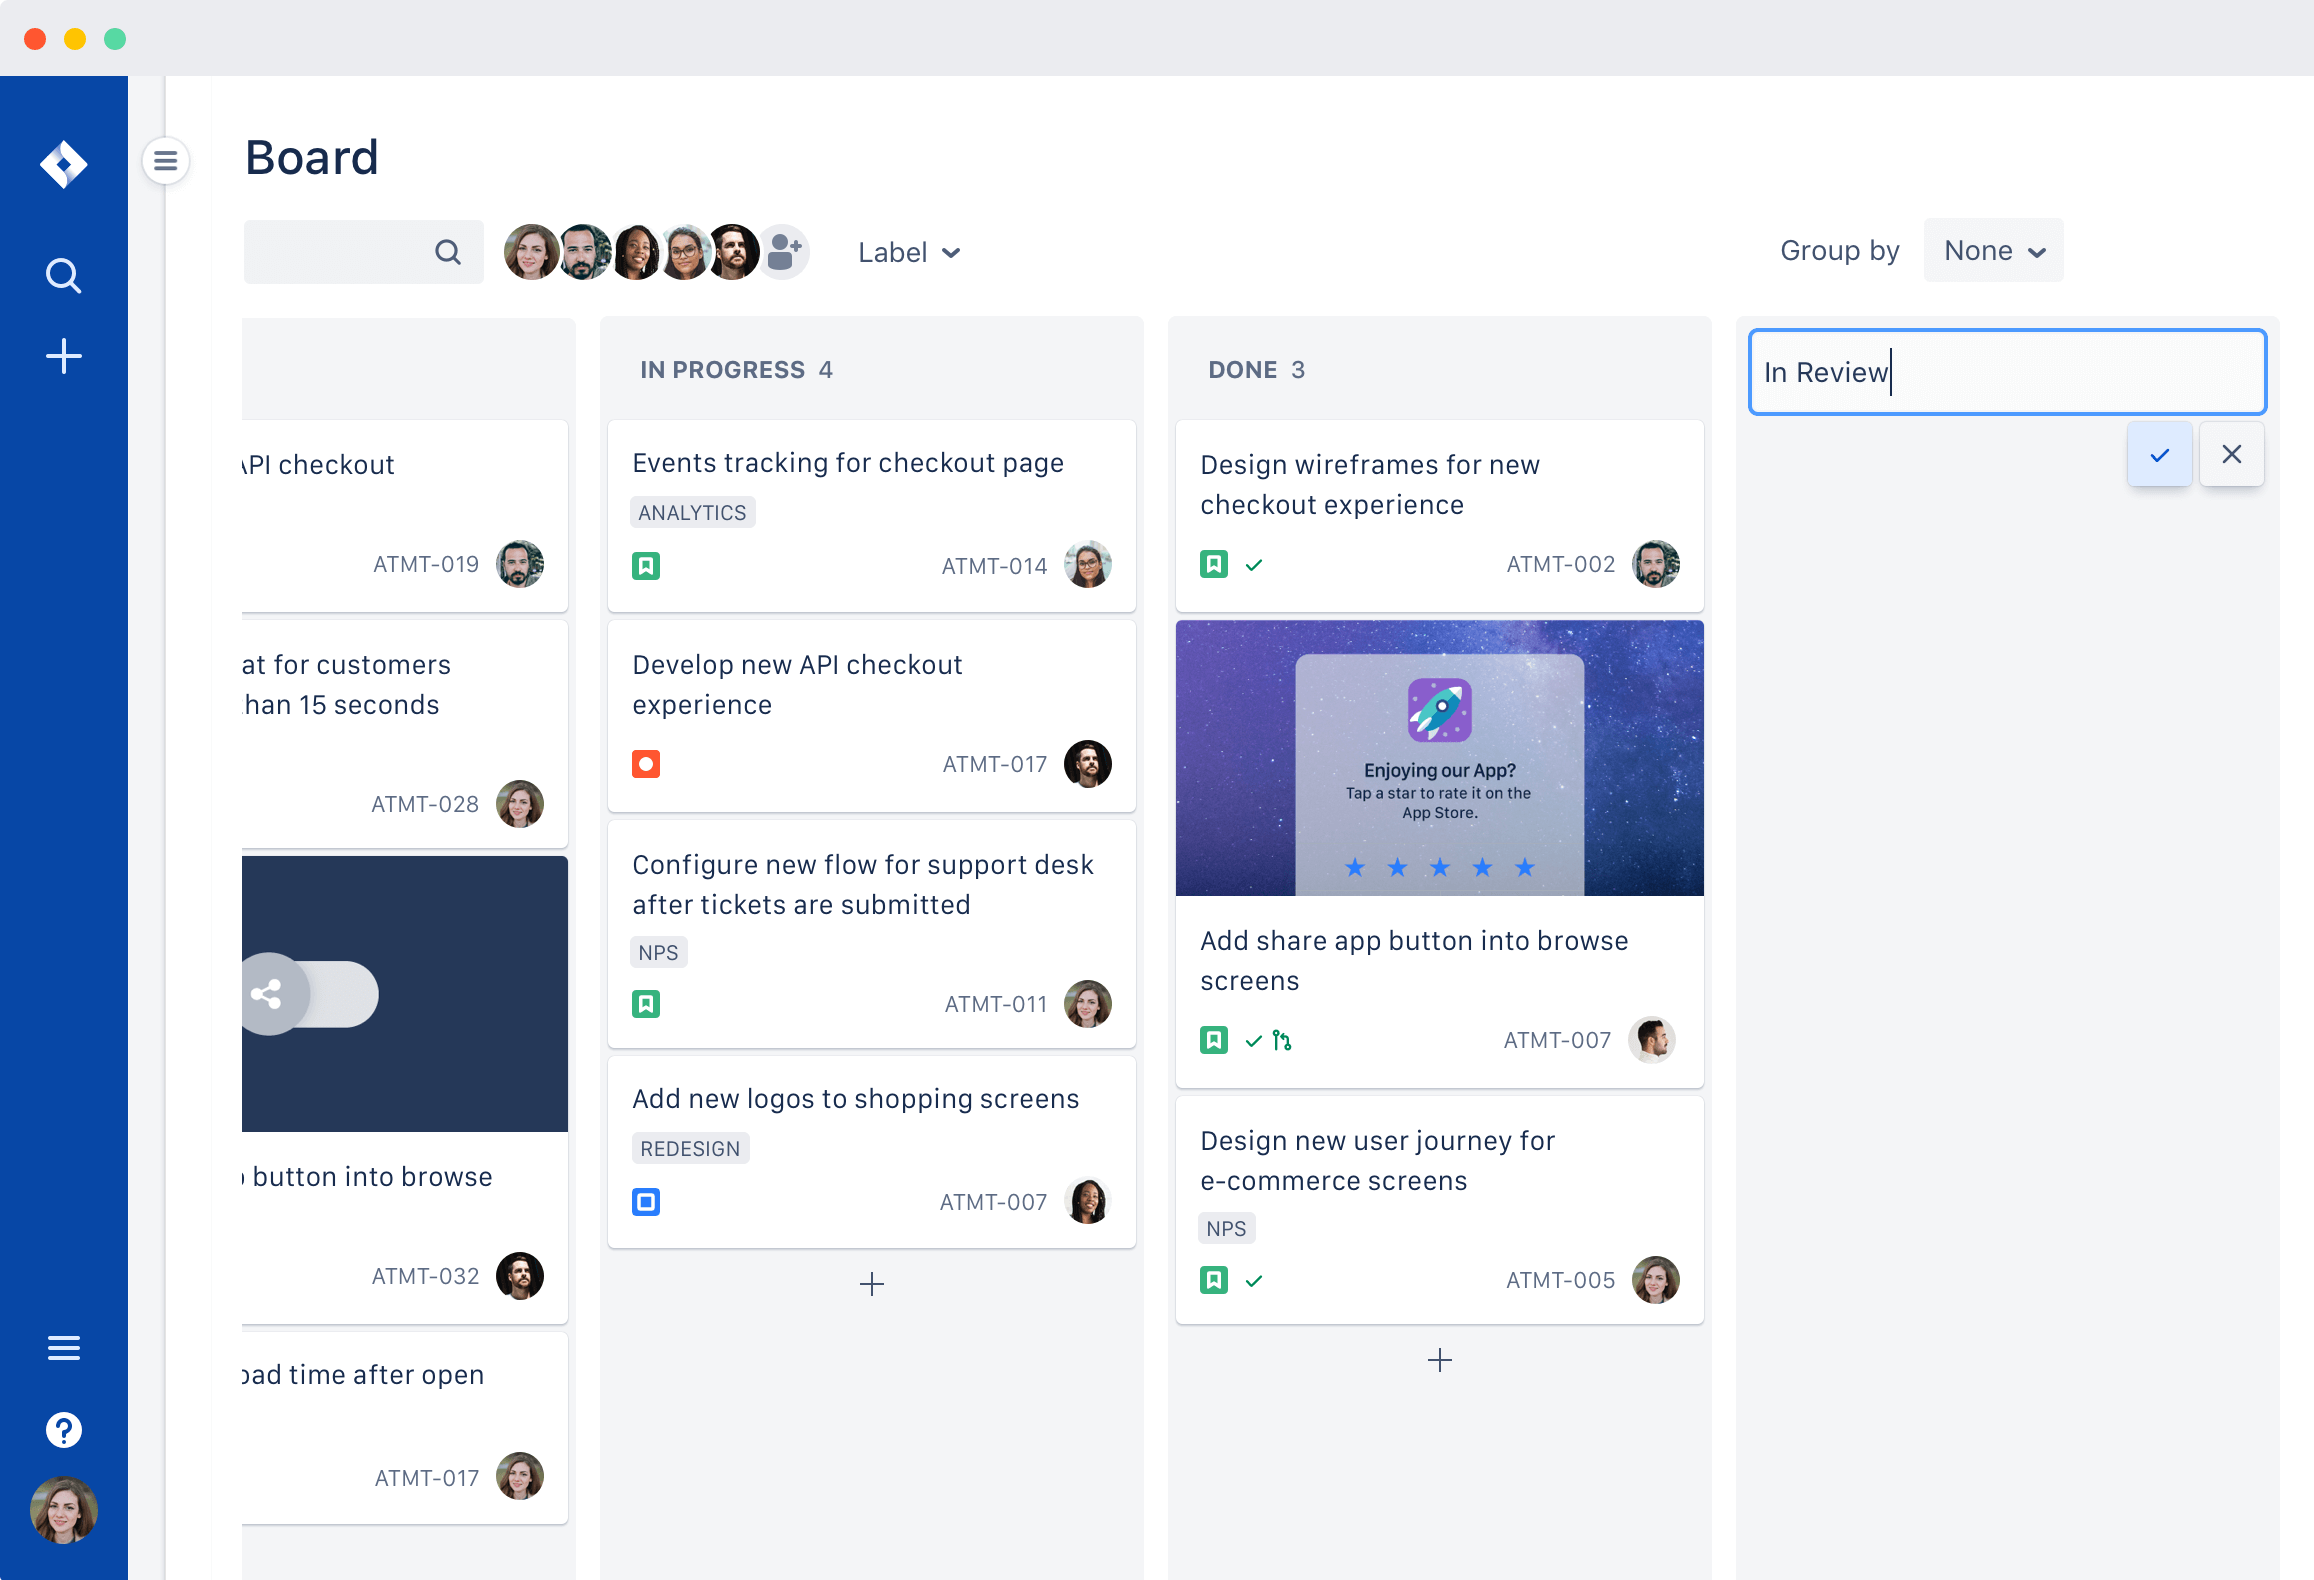Expand the Label filter dropdown

(x=908, y=252)
